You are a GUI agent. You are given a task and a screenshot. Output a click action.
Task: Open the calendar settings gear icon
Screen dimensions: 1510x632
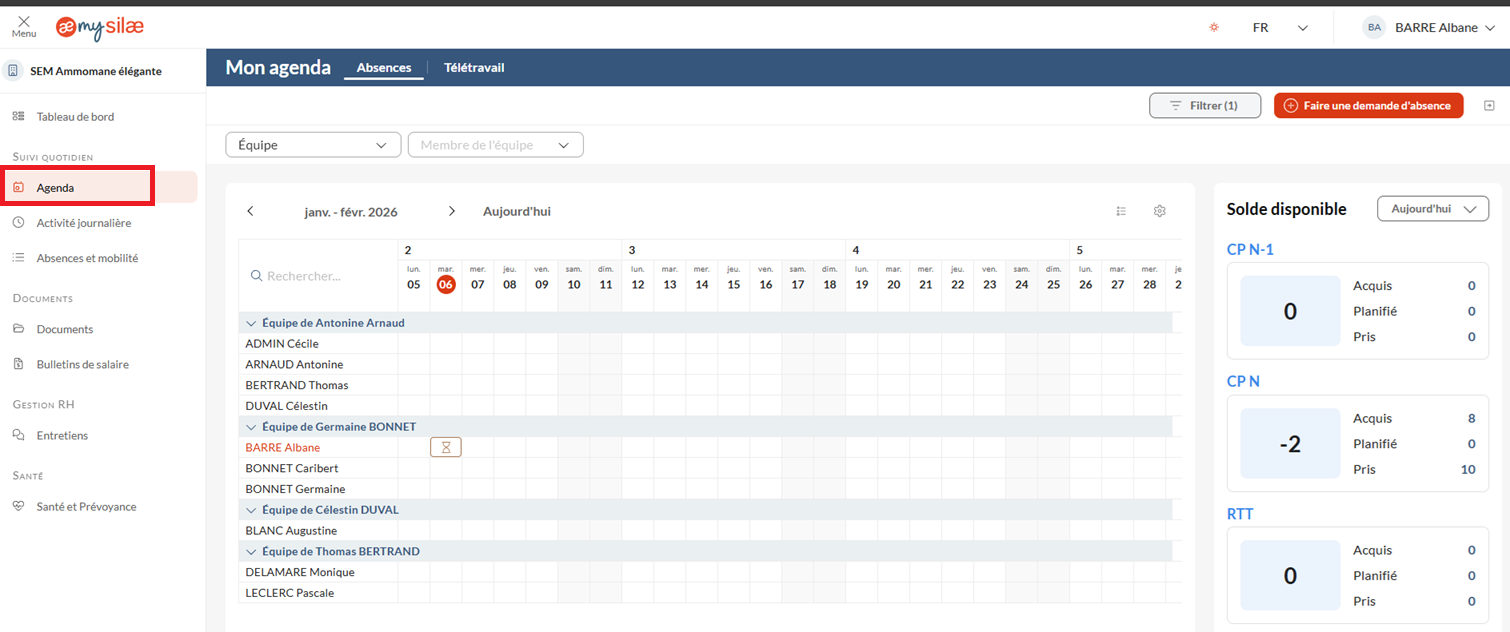(x=1160, y=211)
